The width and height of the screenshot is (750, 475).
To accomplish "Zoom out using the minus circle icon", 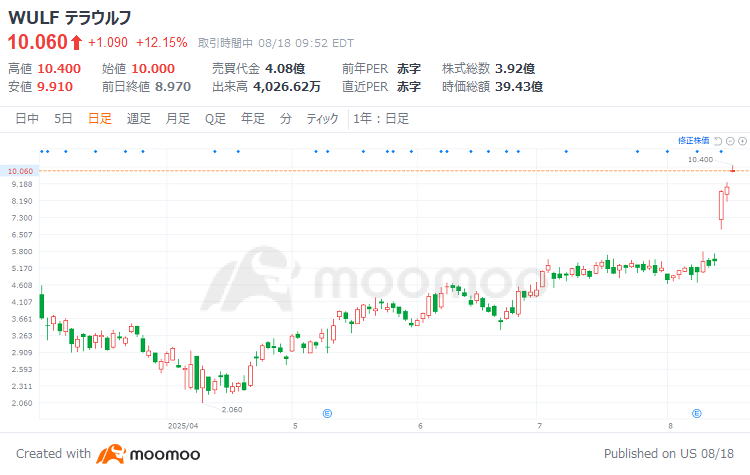I will (x=730, y=141).
